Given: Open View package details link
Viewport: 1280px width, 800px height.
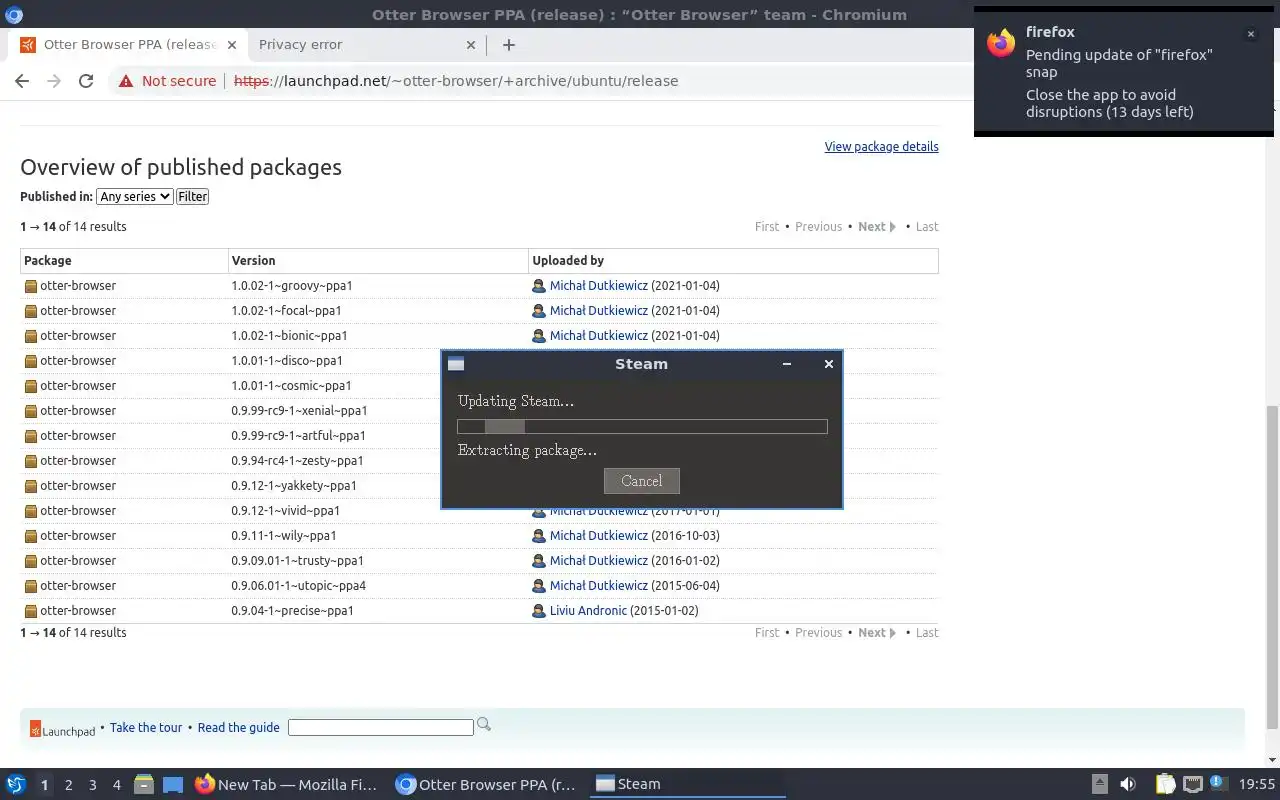Looking at the screenshot, I should 881,146.
